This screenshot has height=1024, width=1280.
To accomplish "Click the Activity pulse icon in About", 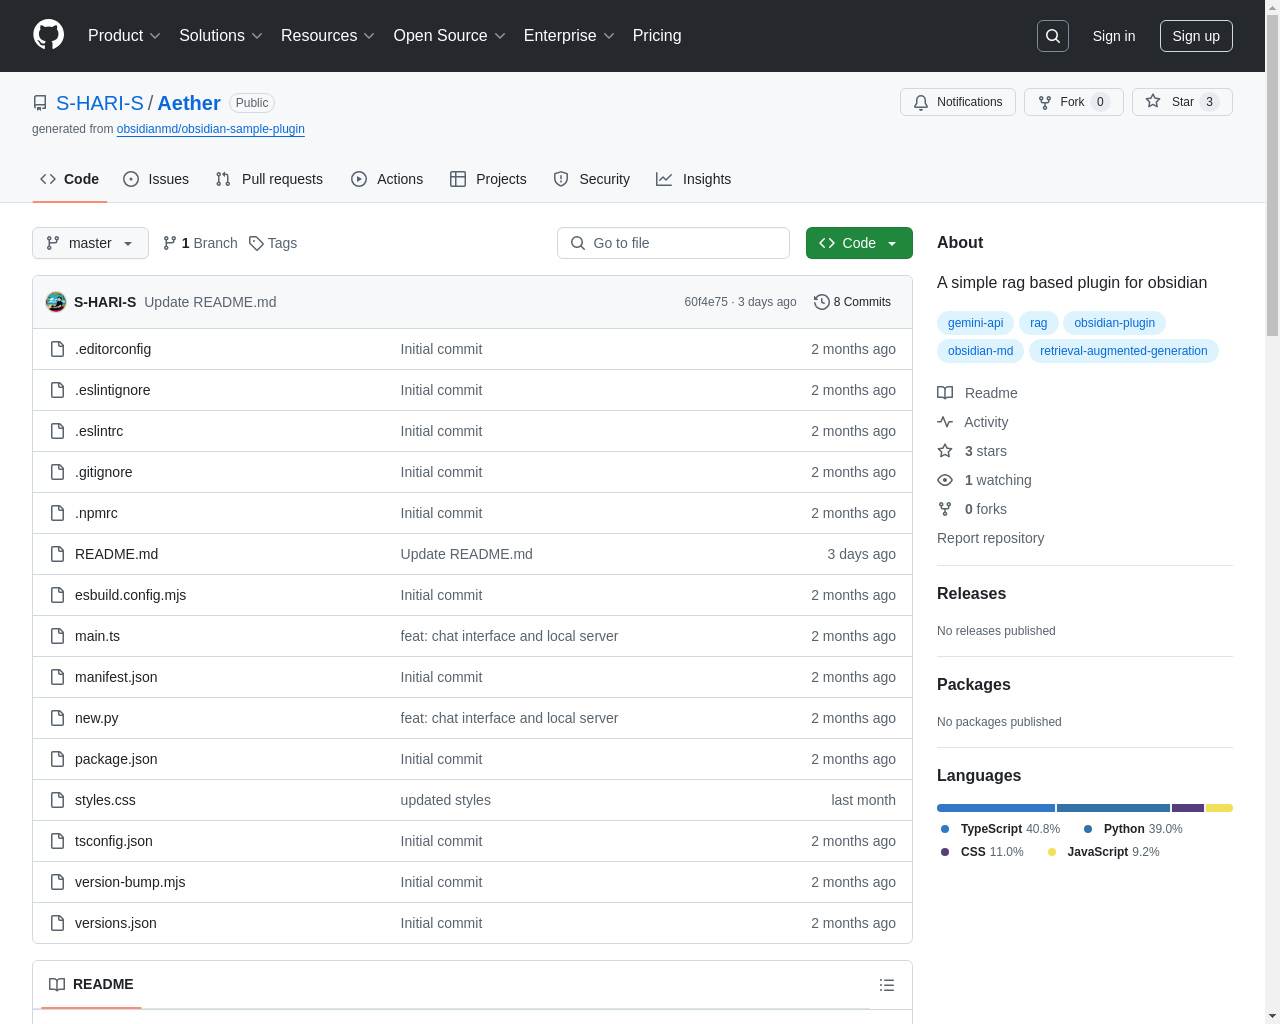I will coord(945,422).
